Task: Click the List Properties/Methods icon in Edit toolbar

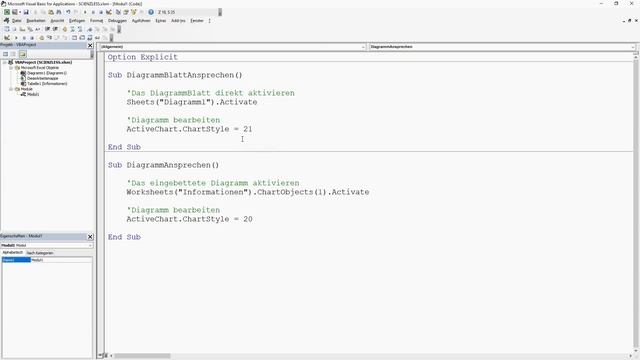Action: tap(7, 29)
